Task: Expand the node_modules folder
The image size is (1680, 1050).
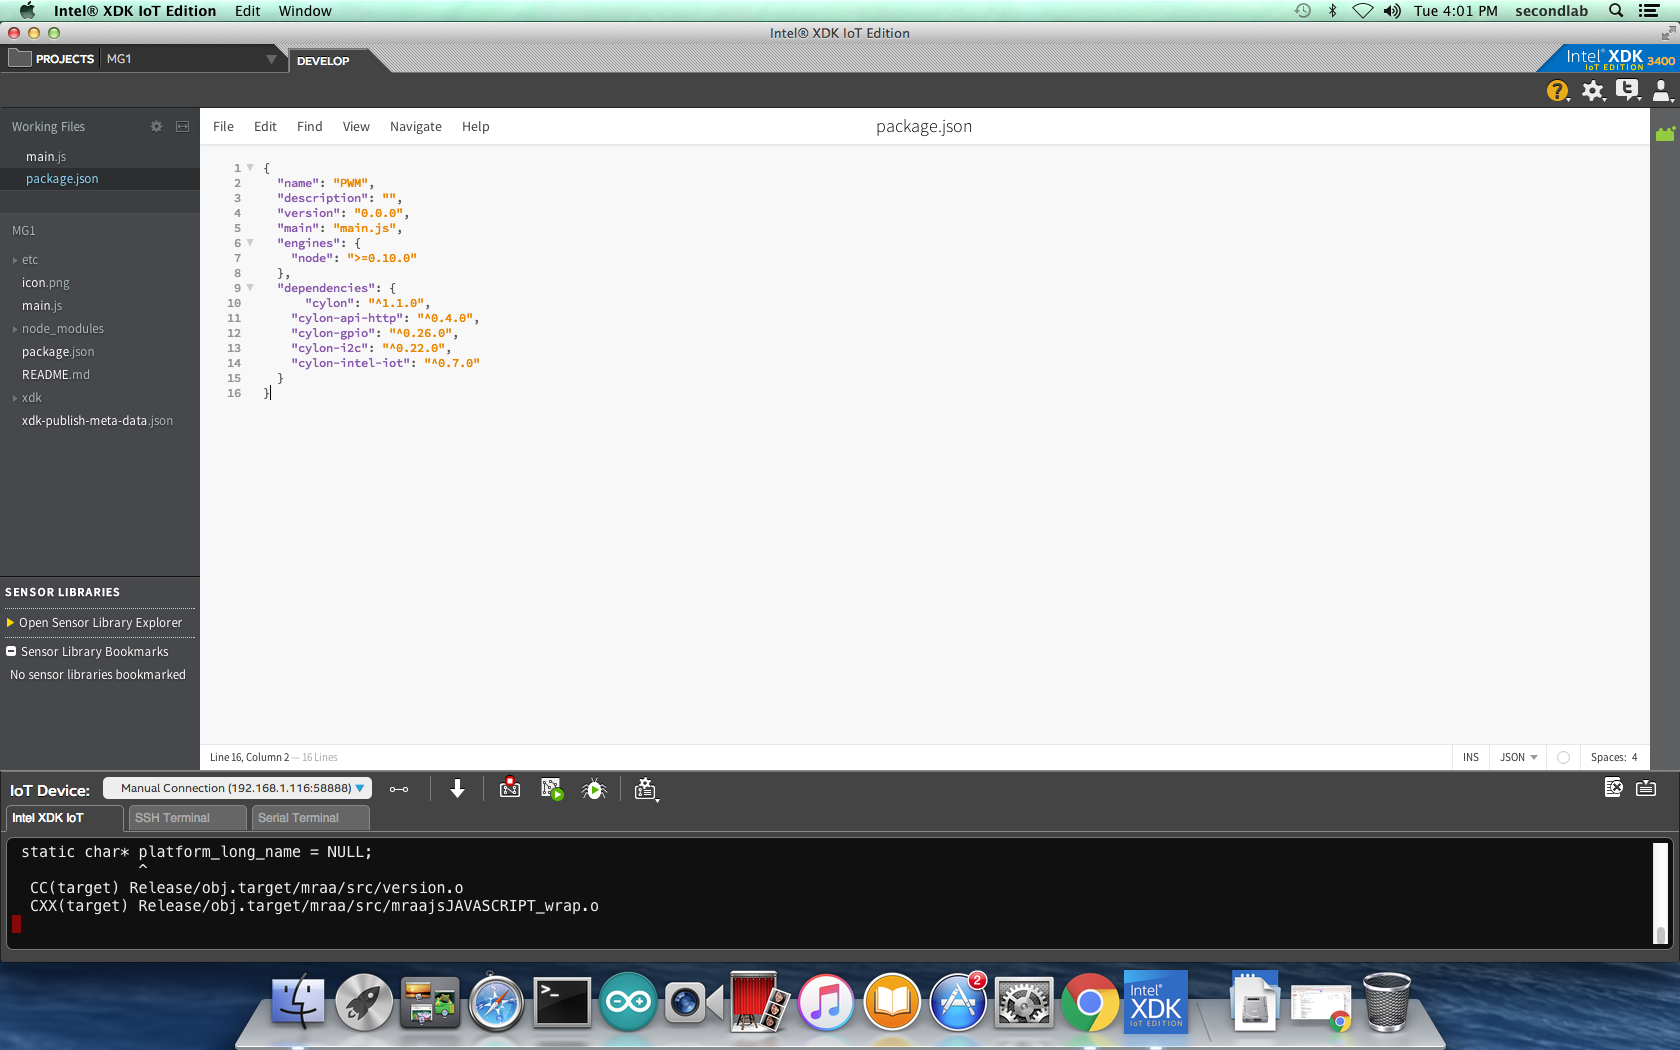Action: point(15,329)
